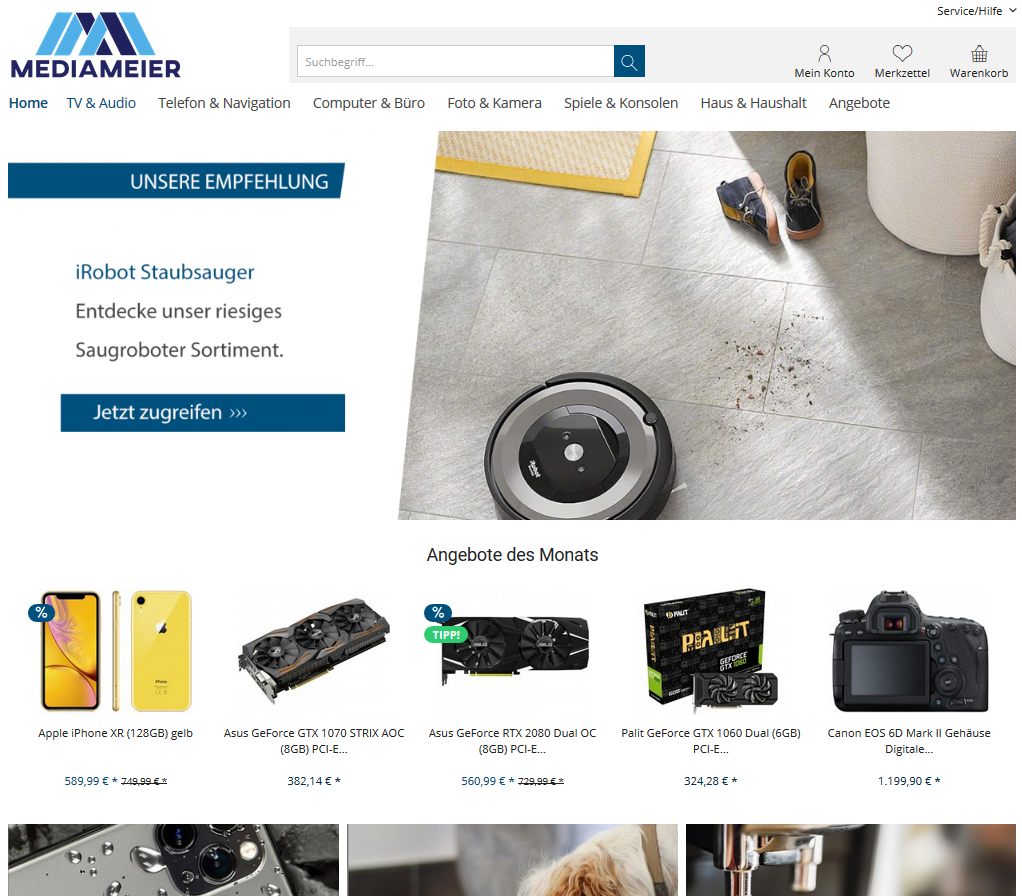Click the Mein Konto label
Image resolution: width=1022 pixels, height=896 pixels.
(824, 73)
